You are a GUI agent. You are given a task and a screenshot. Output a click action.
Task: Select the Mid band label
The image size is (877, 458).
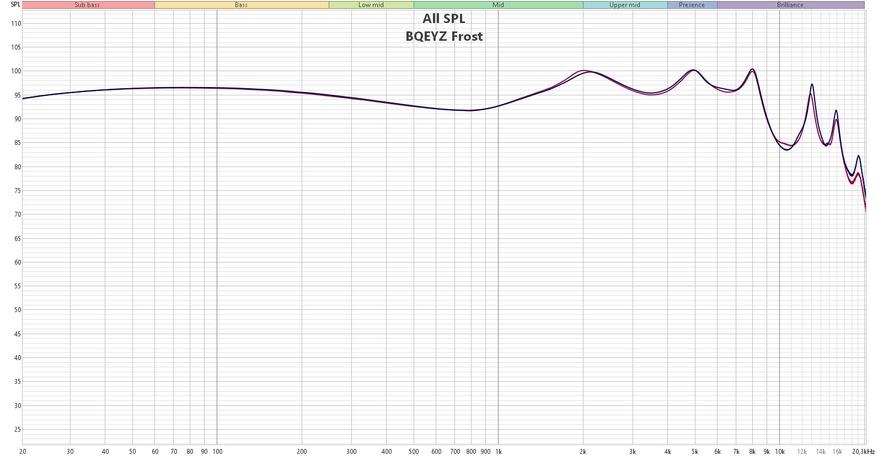tap(498, 5)
